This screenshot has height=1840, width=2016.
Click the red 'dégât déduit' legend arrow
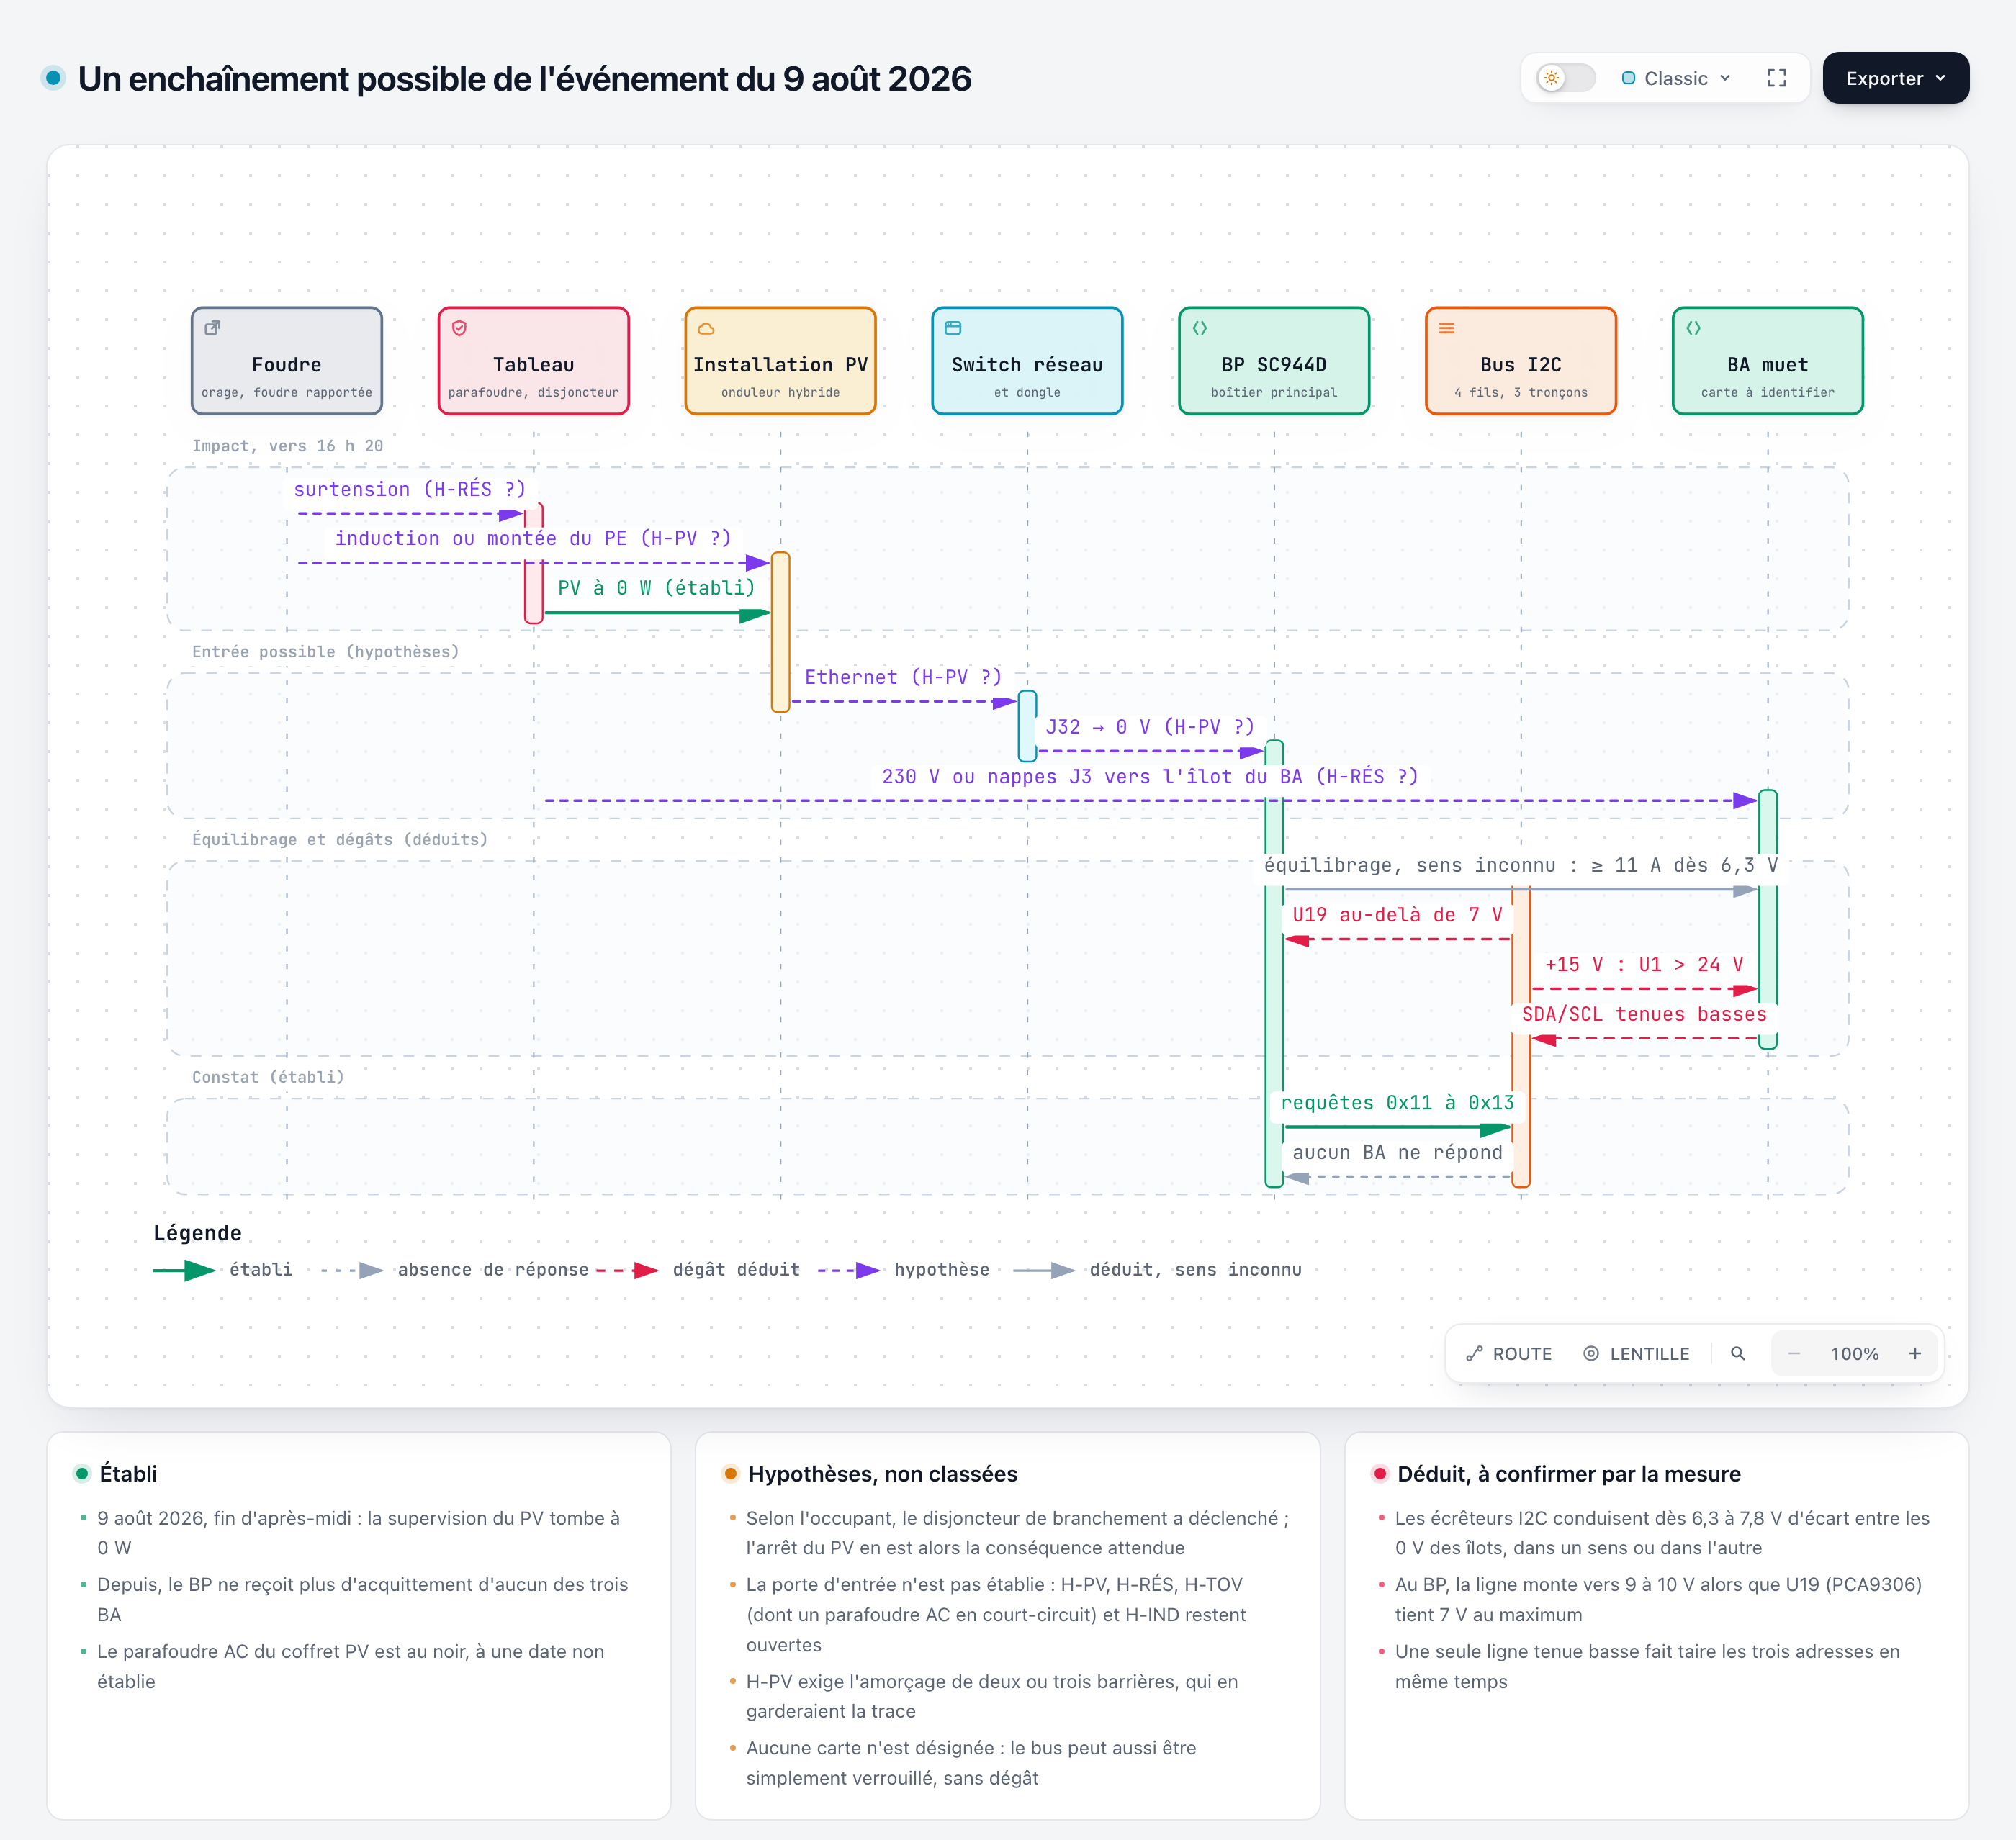pyautogui.click(x=627, y=1270)
